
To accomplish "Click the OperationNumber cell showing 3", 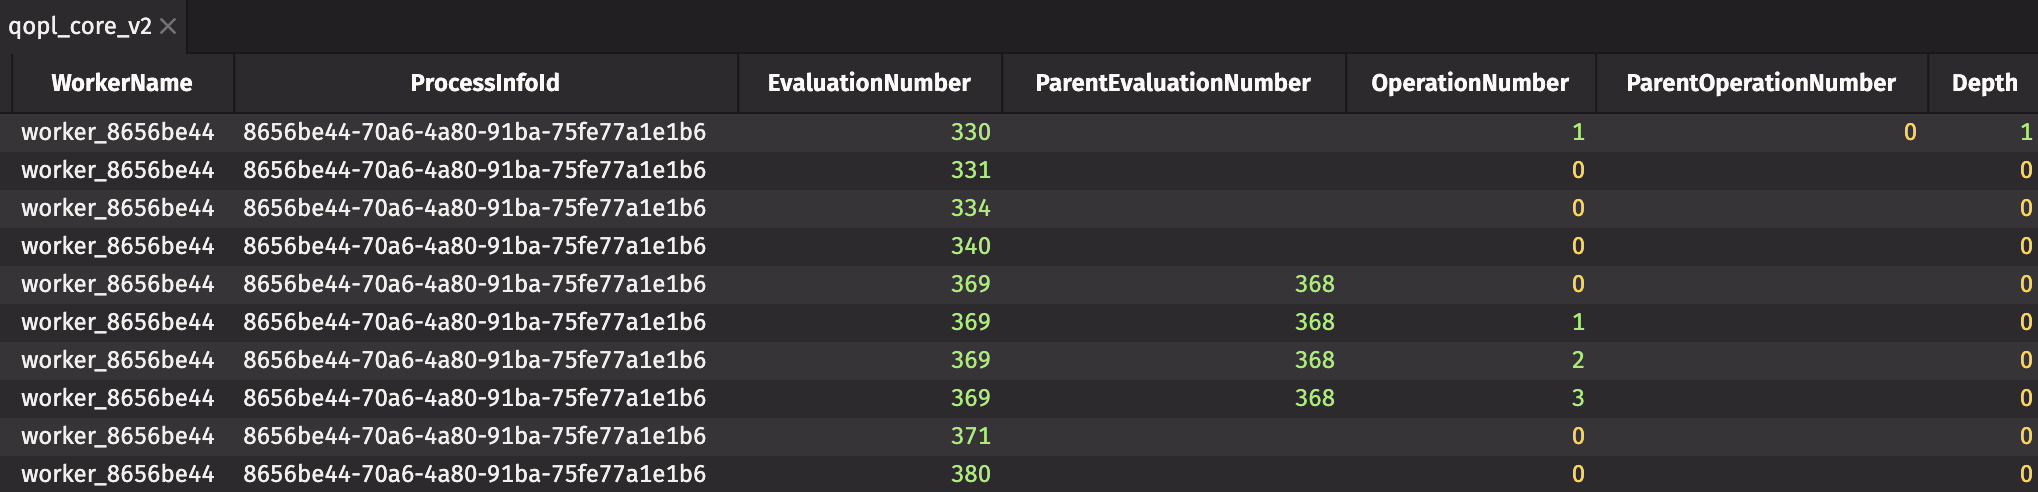I will pos(1577,398).
